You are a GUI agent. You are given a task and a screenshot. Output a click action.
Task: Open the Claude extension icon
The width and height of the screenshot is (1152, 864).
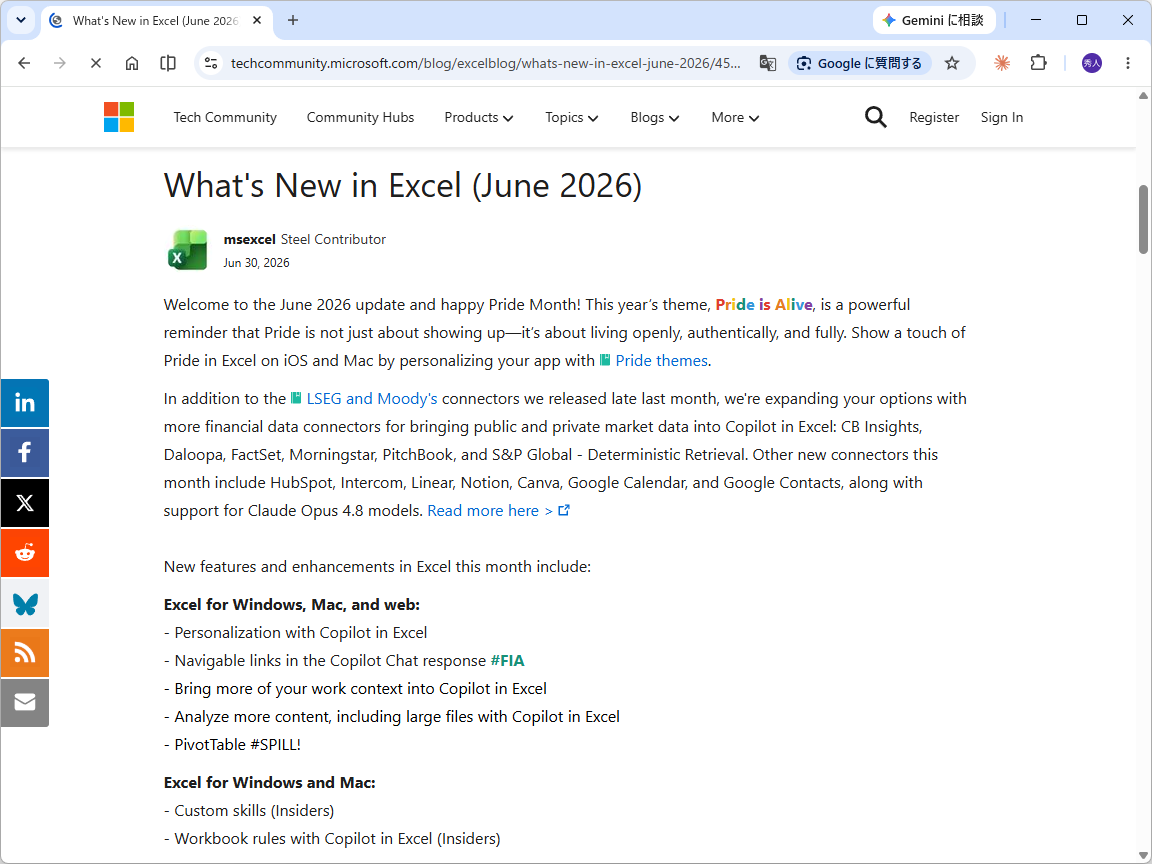pos(1001,63)
